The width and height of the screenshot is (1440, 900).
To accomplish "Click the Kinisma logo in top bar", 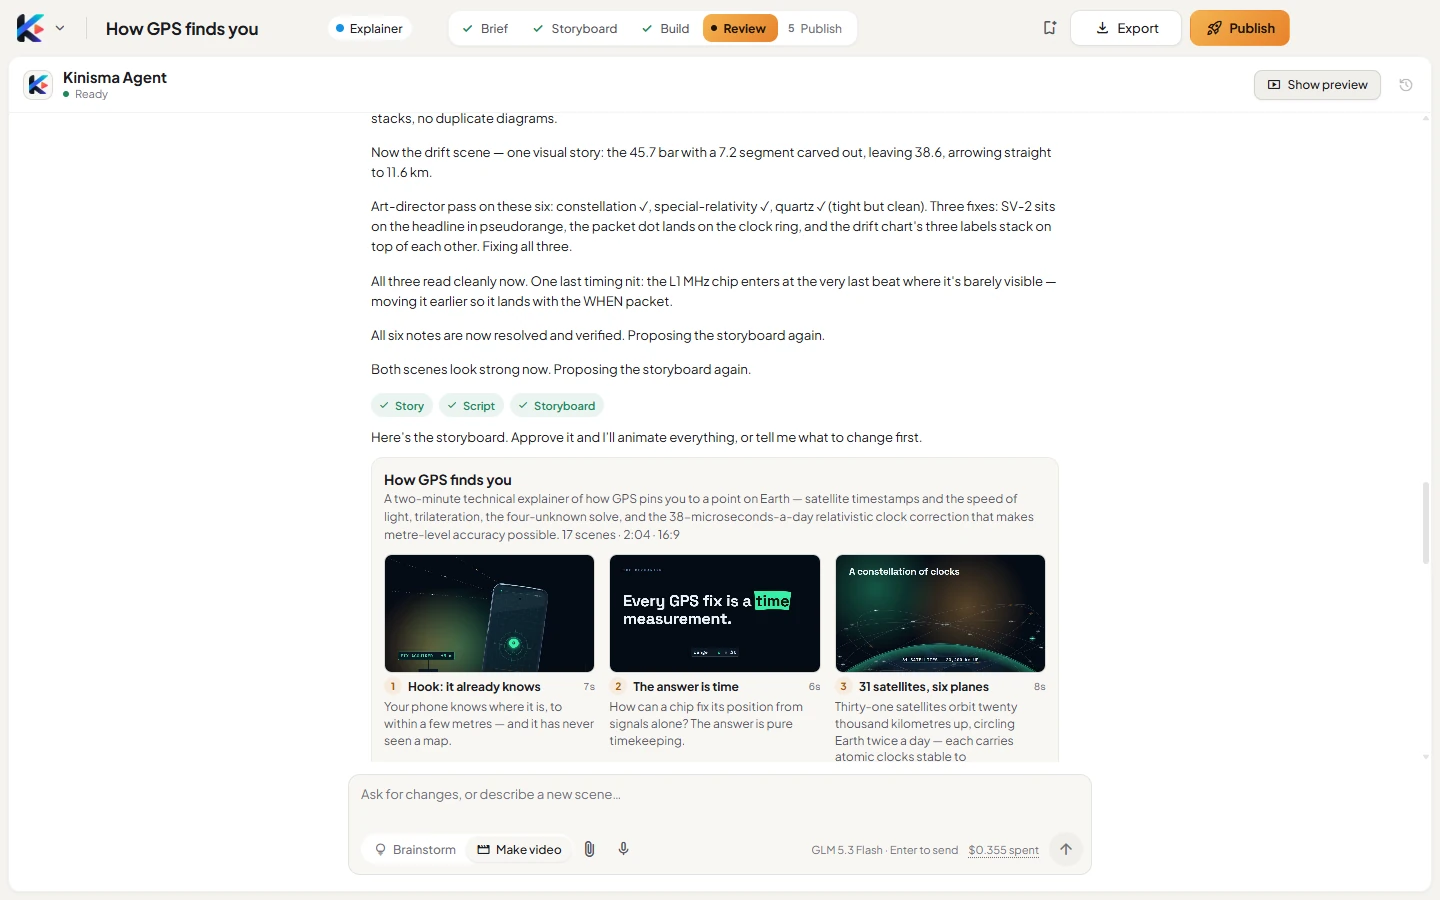I will click(30, 28).
